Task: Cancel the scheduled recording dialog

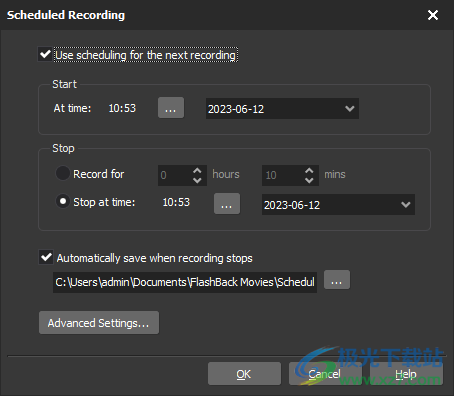Action: [x=325, y=374]
